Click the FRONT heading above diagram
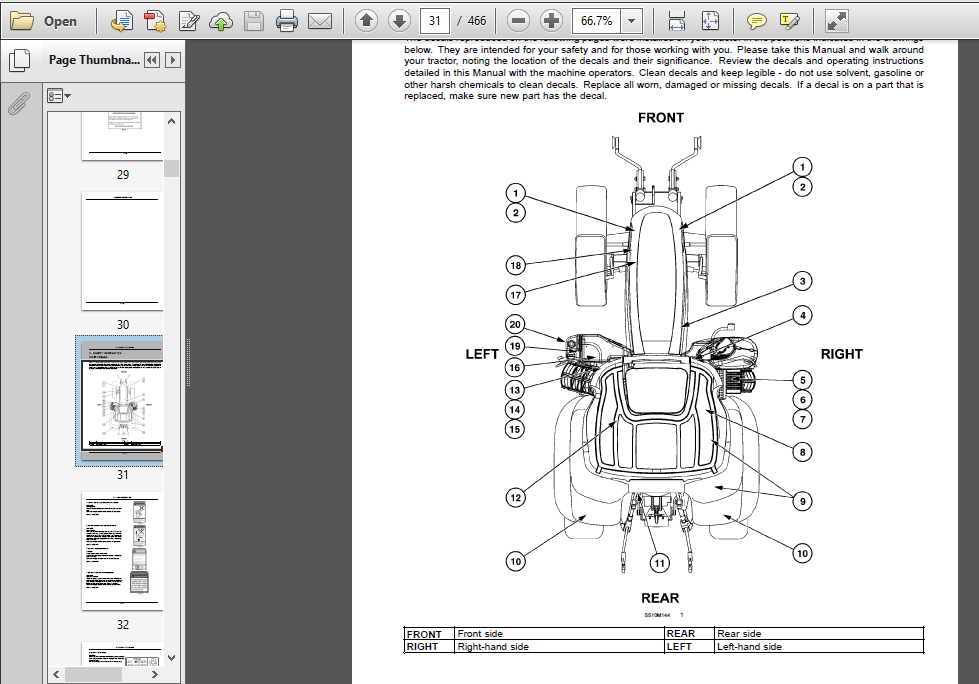Screen dimensions: 979x684 [x=661, y=118]
